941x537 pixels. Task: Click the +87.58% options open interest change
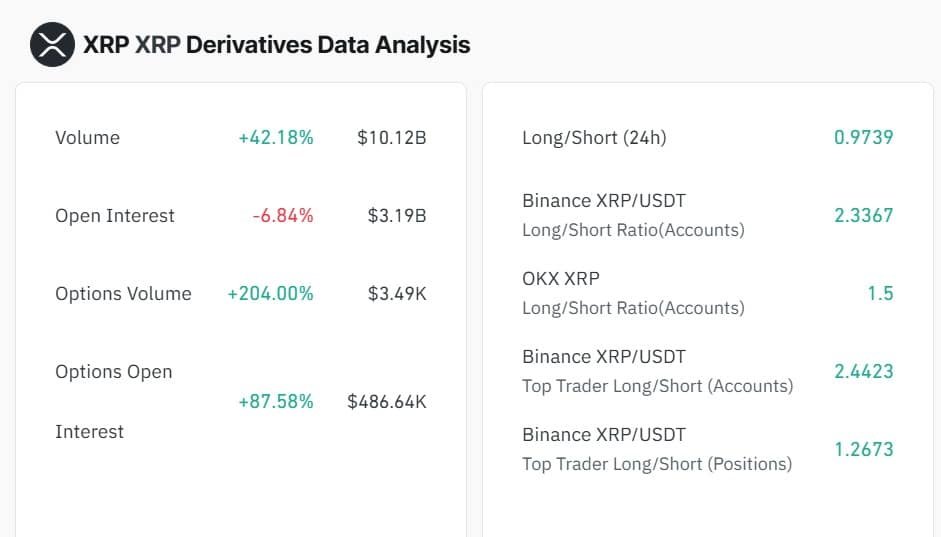(275, 402)
